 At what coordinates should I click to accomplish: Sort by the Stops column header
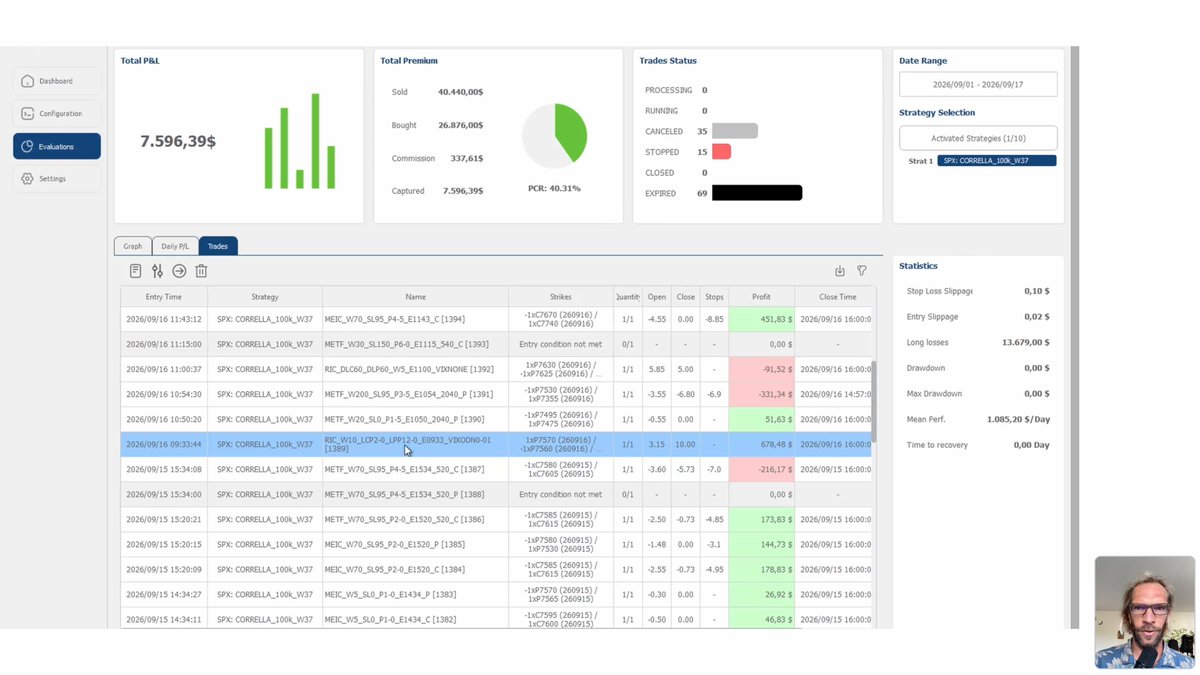(714, 297)
